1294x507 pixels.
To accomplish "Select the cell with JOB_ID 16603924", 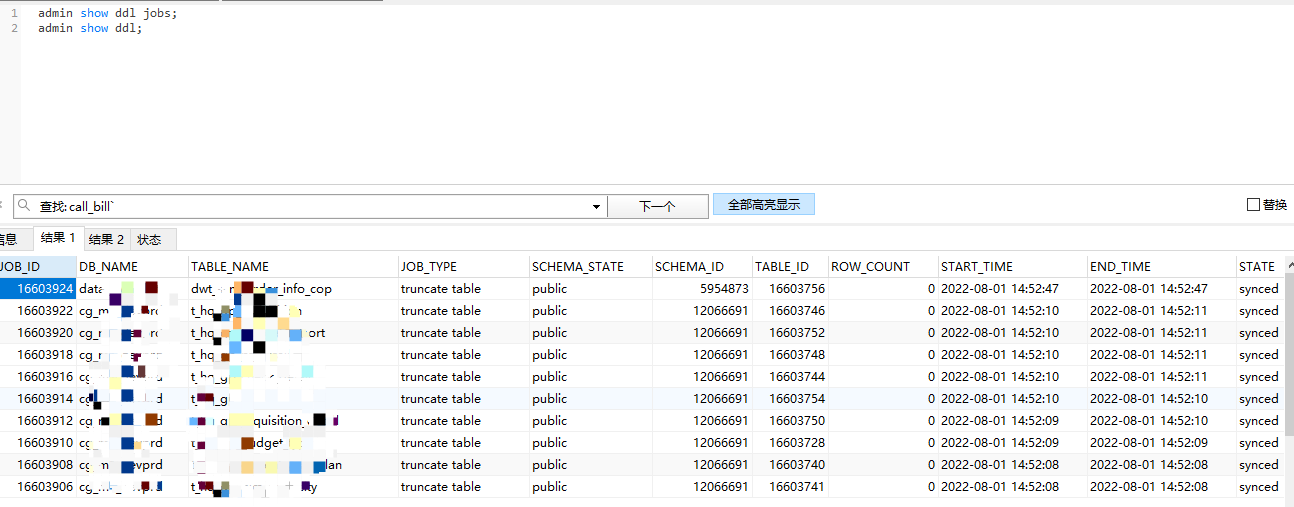I will [40, 289].
